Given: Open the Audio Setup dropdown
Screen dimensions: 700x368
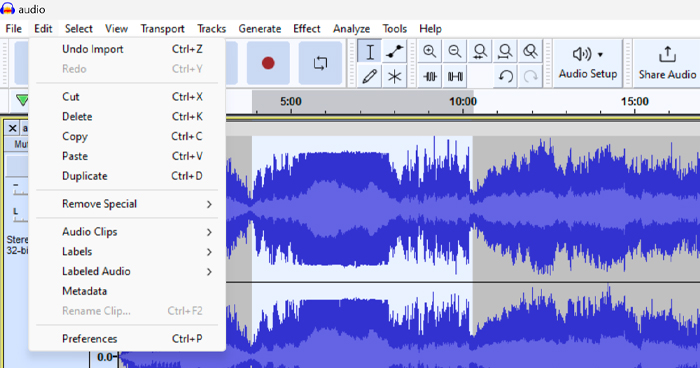Looking at the screenshot, I should click(588, 63).
